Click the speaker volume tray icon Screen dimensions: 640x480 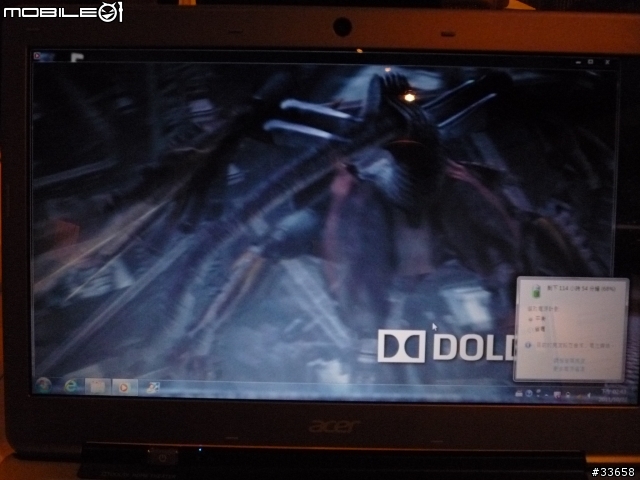click(x=588, y=395)
